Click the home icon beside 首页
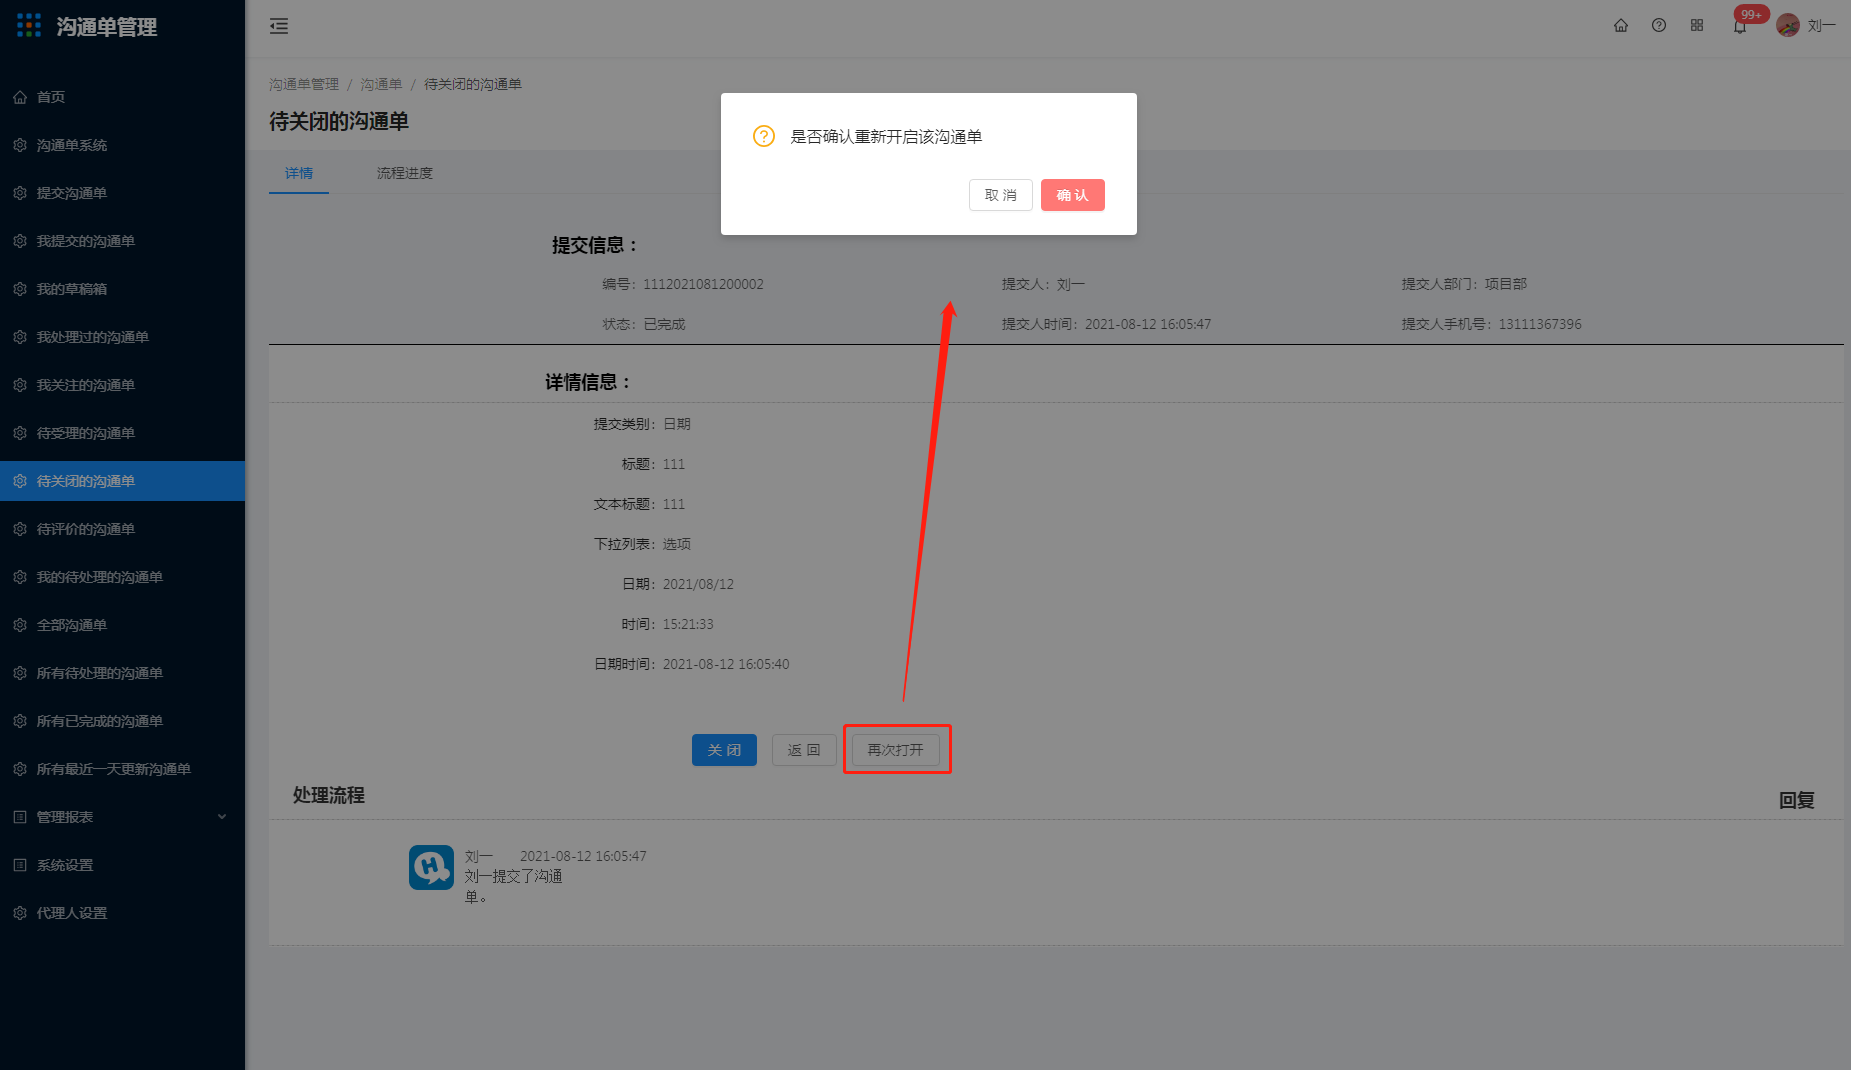The image size is (1851, 1070). pos(20,97)
